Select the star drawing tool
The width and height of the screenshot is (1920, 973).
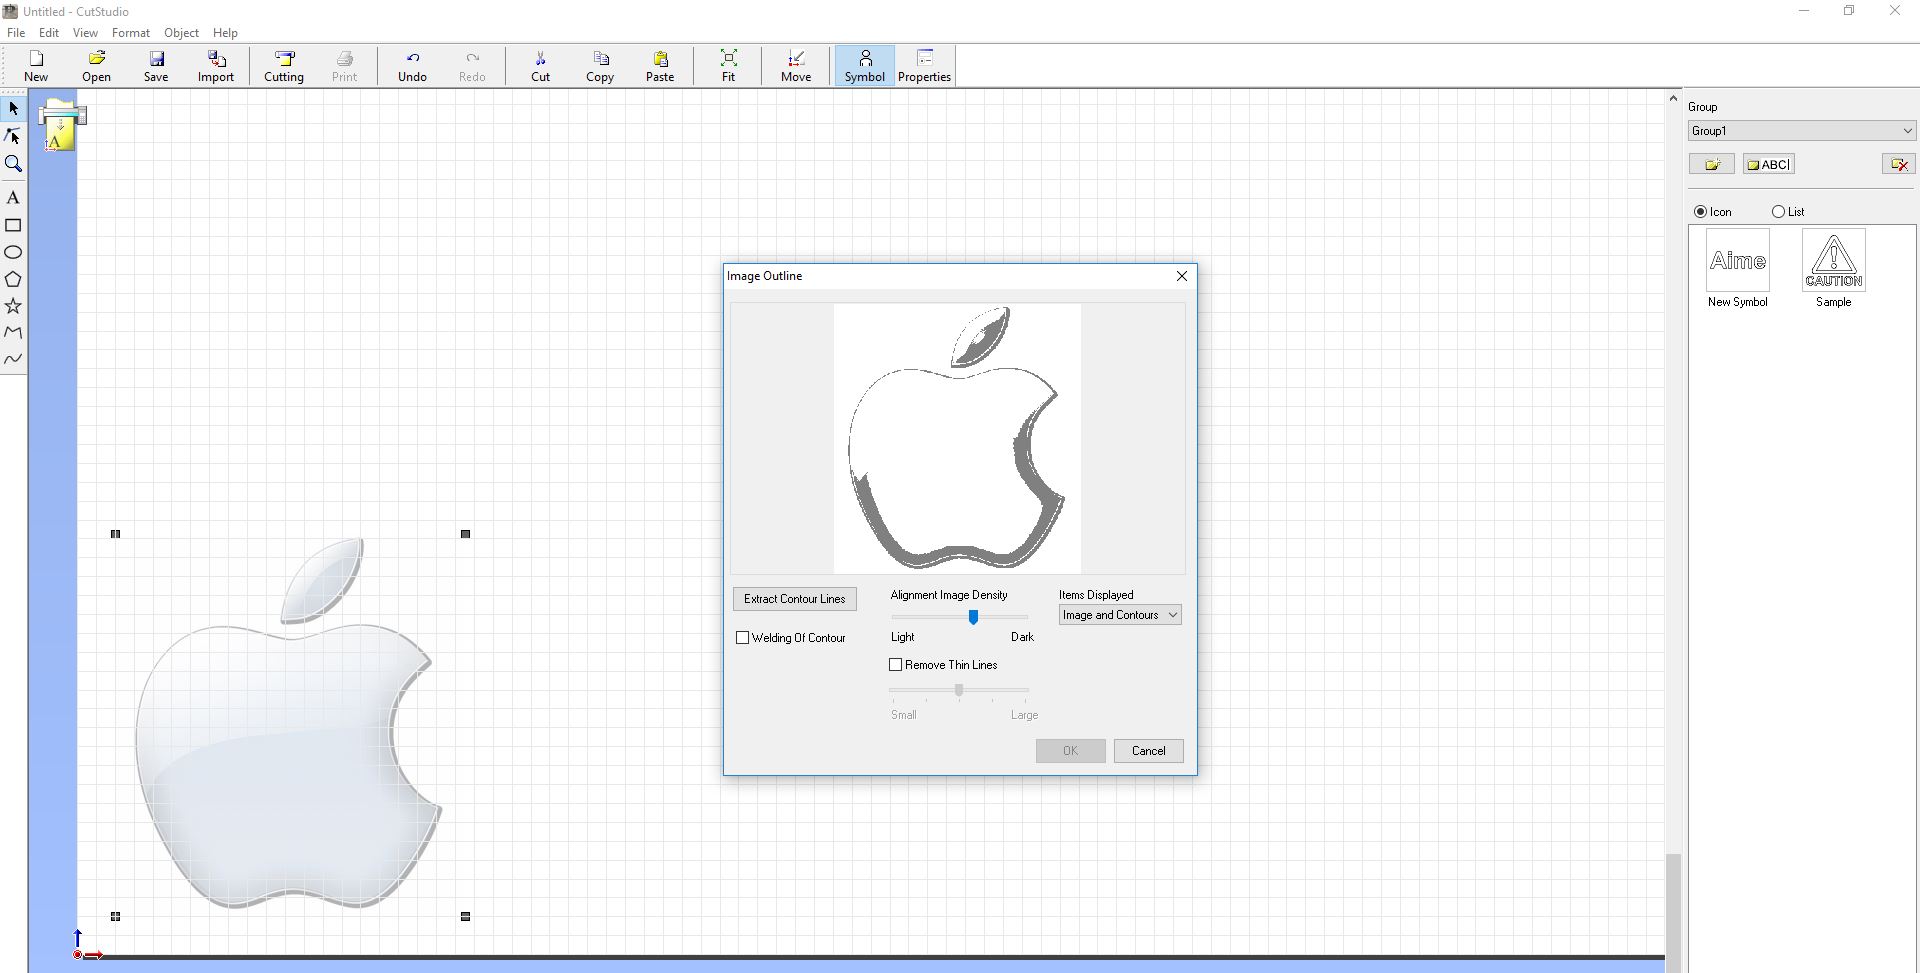tap(14, 306)
